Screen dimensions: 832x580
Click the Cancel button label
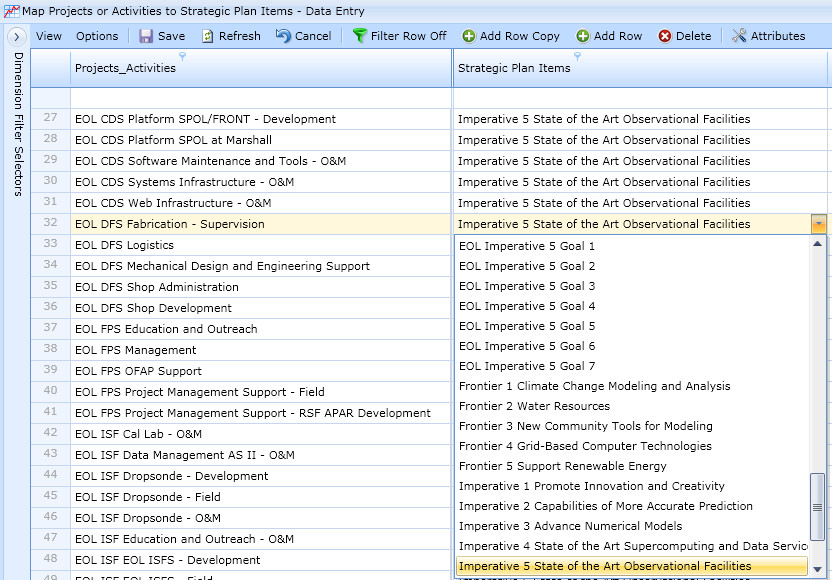313,36
